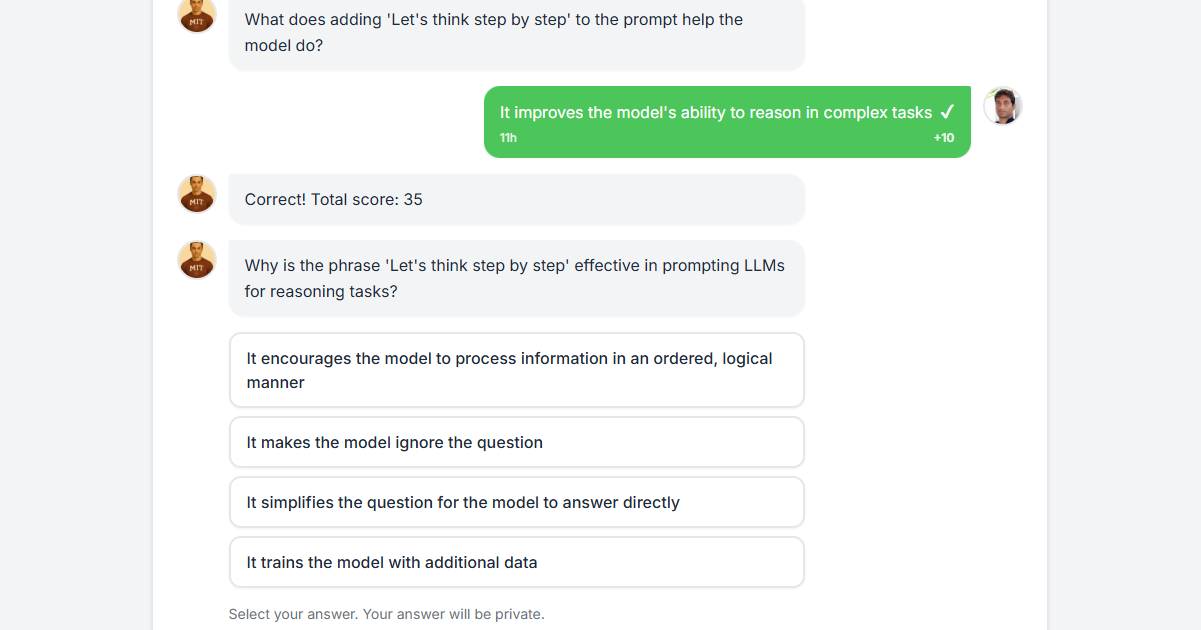
Task: Click the '+10' points badge
Action: (944, 138)
